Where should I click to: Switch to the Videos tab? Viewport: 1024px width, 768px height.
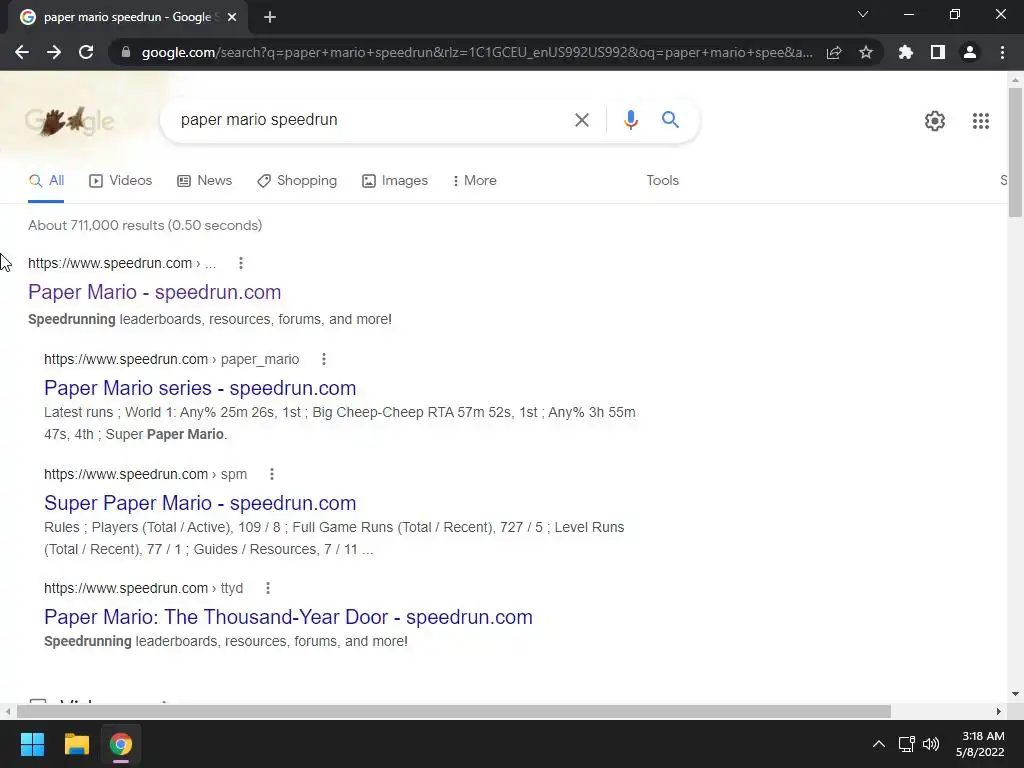tap(121, 181)
